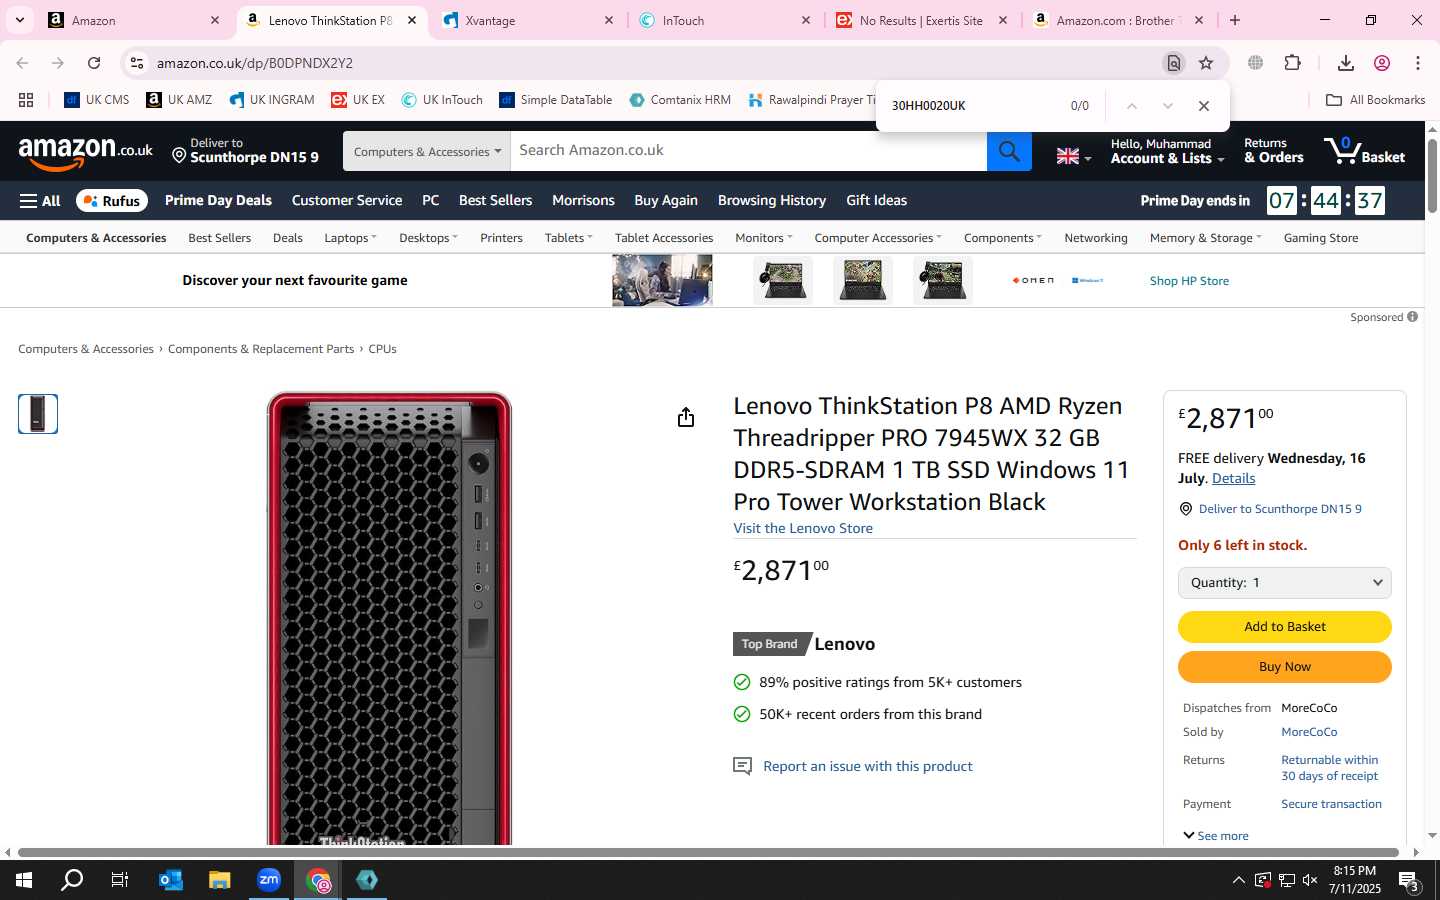Open Visit the Lenovo Store link
1440x900 pixels.
[803, 528]
